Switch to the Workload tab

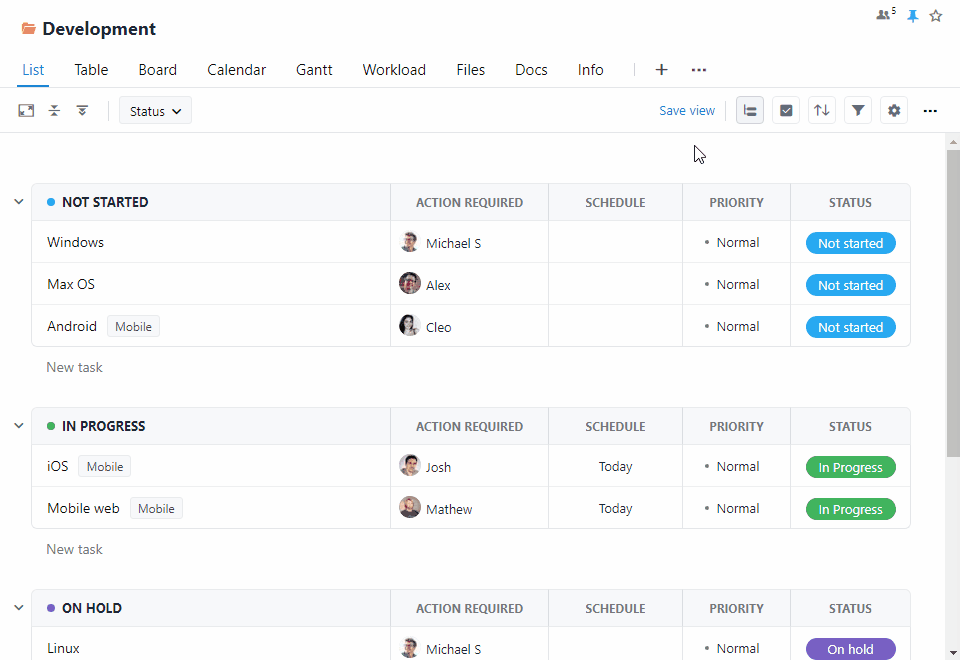coord(394,70)
